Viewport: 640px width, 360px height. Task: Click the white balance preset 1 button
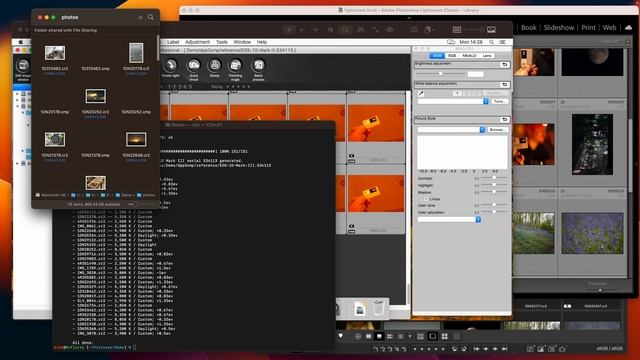pyautogui.click(x=457, y=93)
